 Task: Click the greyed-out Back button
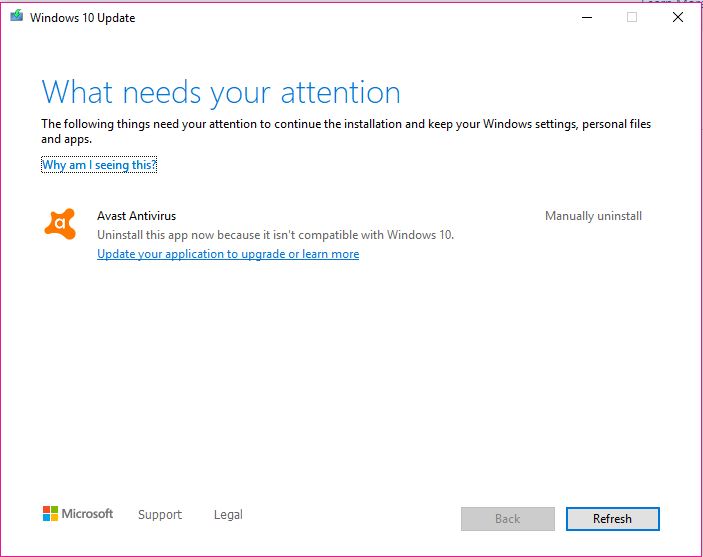508,519
